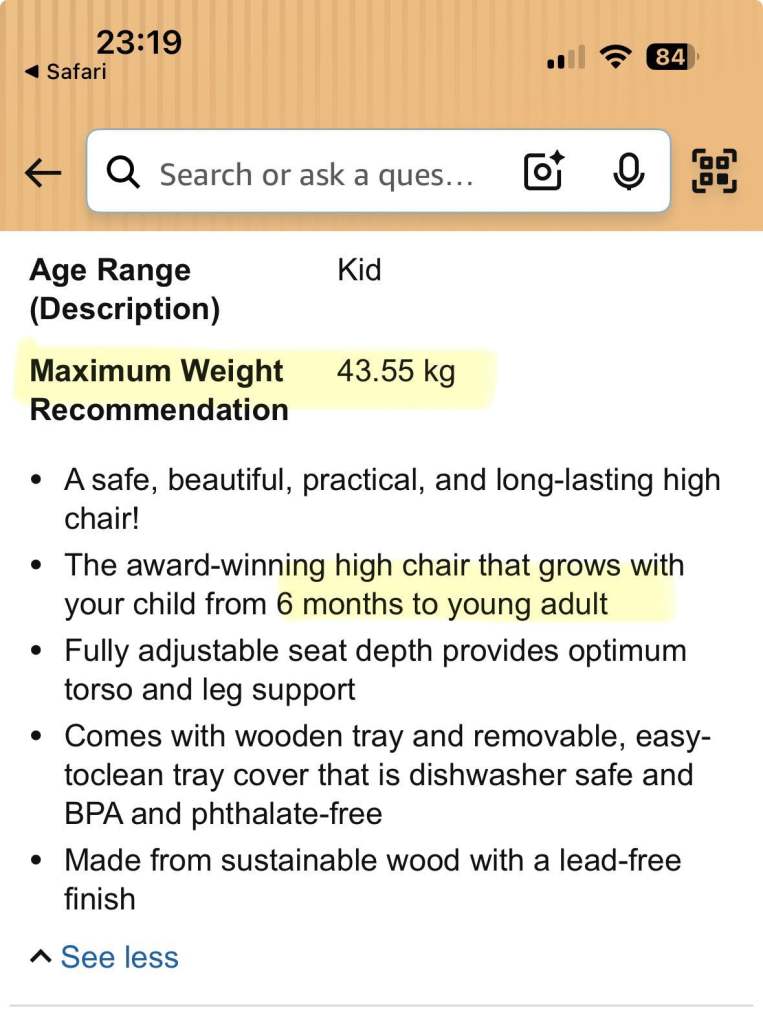Viewport: 763px width, 1024px height.
Task: Tap the "Kid" age range value
Action: 359,270
